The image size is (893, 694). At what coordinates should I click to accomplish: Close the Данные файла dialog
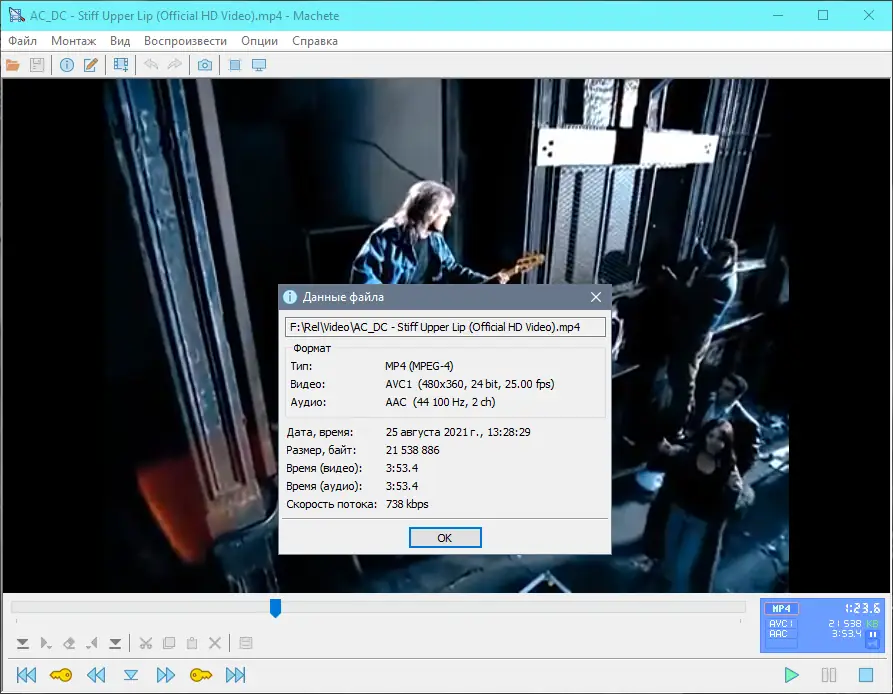596,297
